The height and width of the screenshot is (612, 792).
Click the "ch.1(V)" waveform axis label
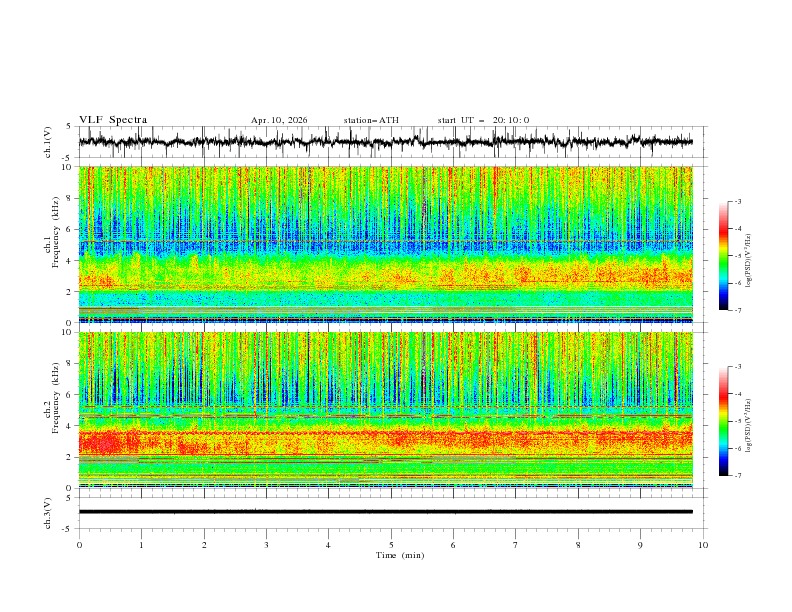click(x=48, y=142)
